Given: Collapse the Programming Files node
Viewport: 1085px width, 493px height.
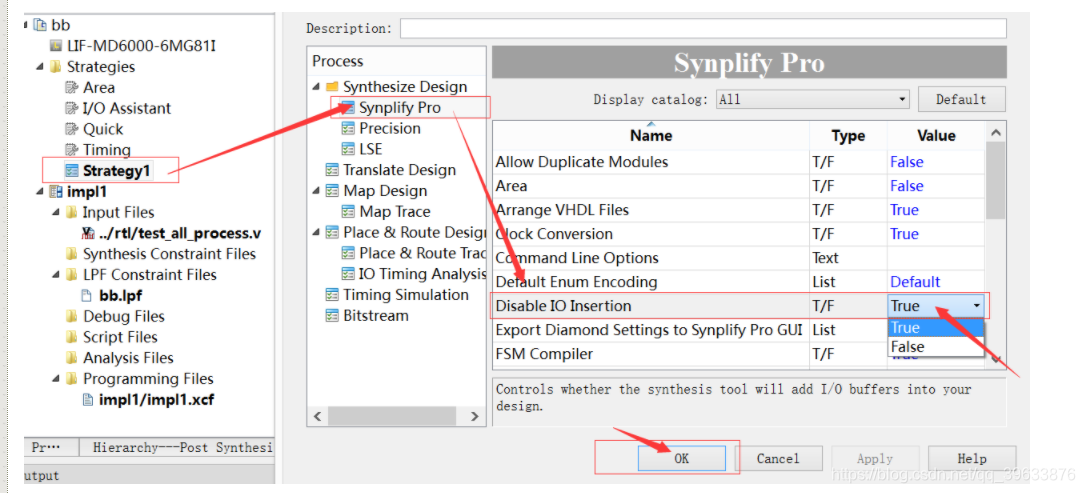Looking at the screenshot, I should click(x=57, y=379).
